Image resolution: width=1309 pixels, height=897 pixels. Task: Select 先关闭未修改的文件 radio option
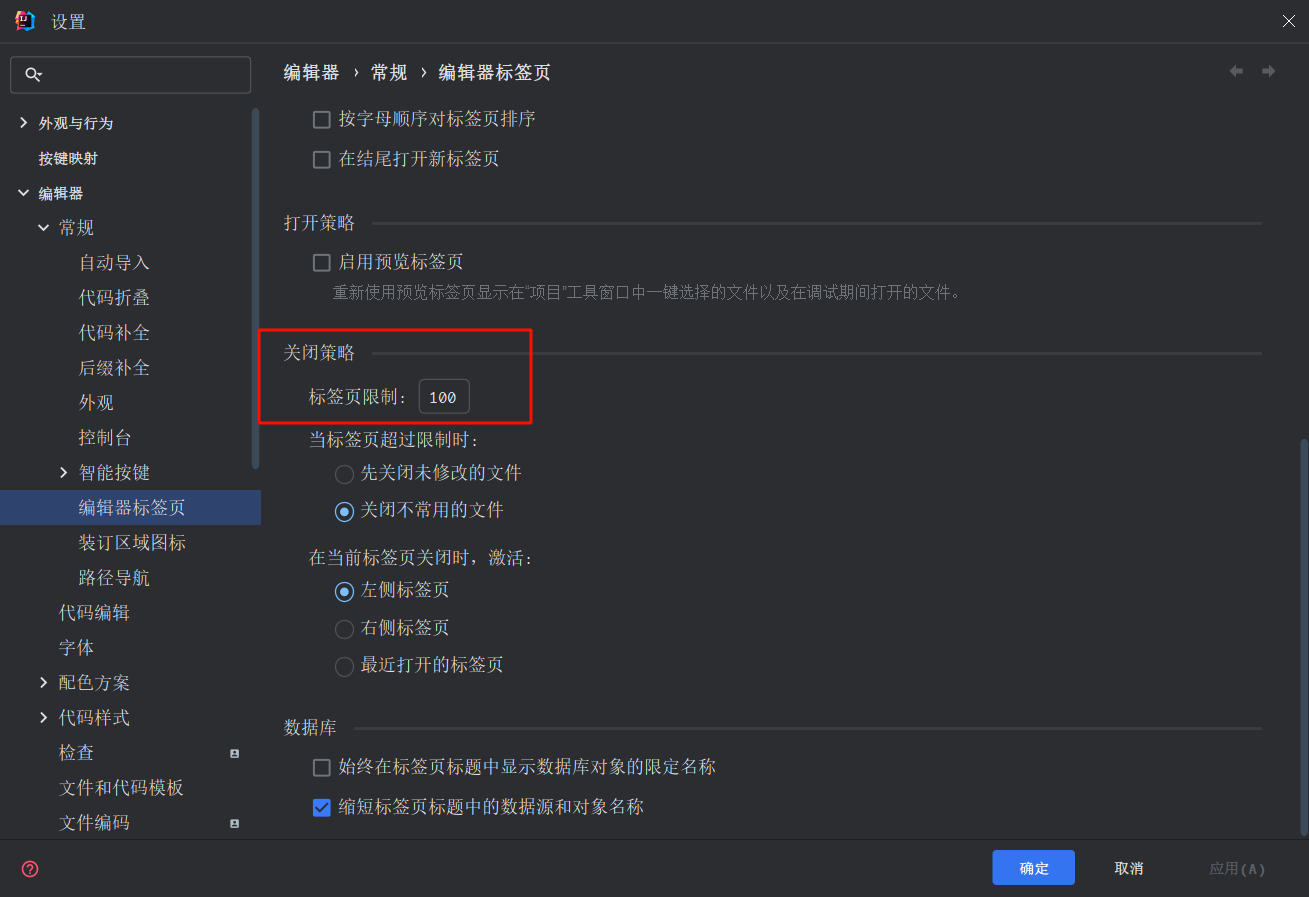point(344,474)
